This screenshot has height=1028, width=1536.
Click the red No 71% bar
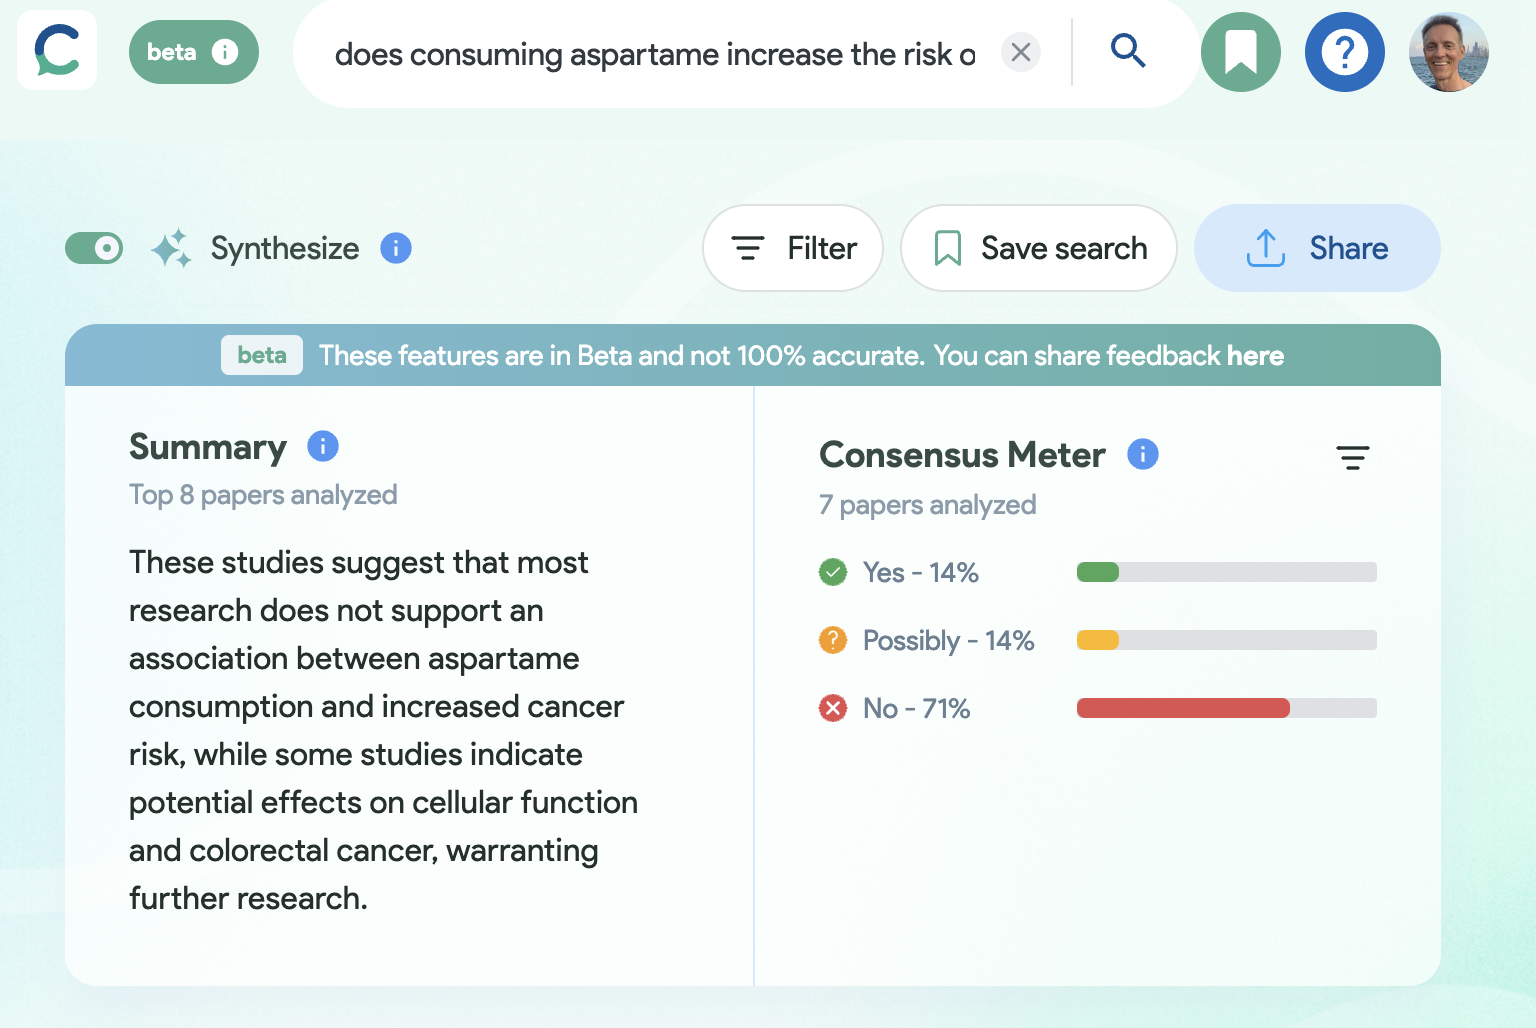(x=1183, y=708)
